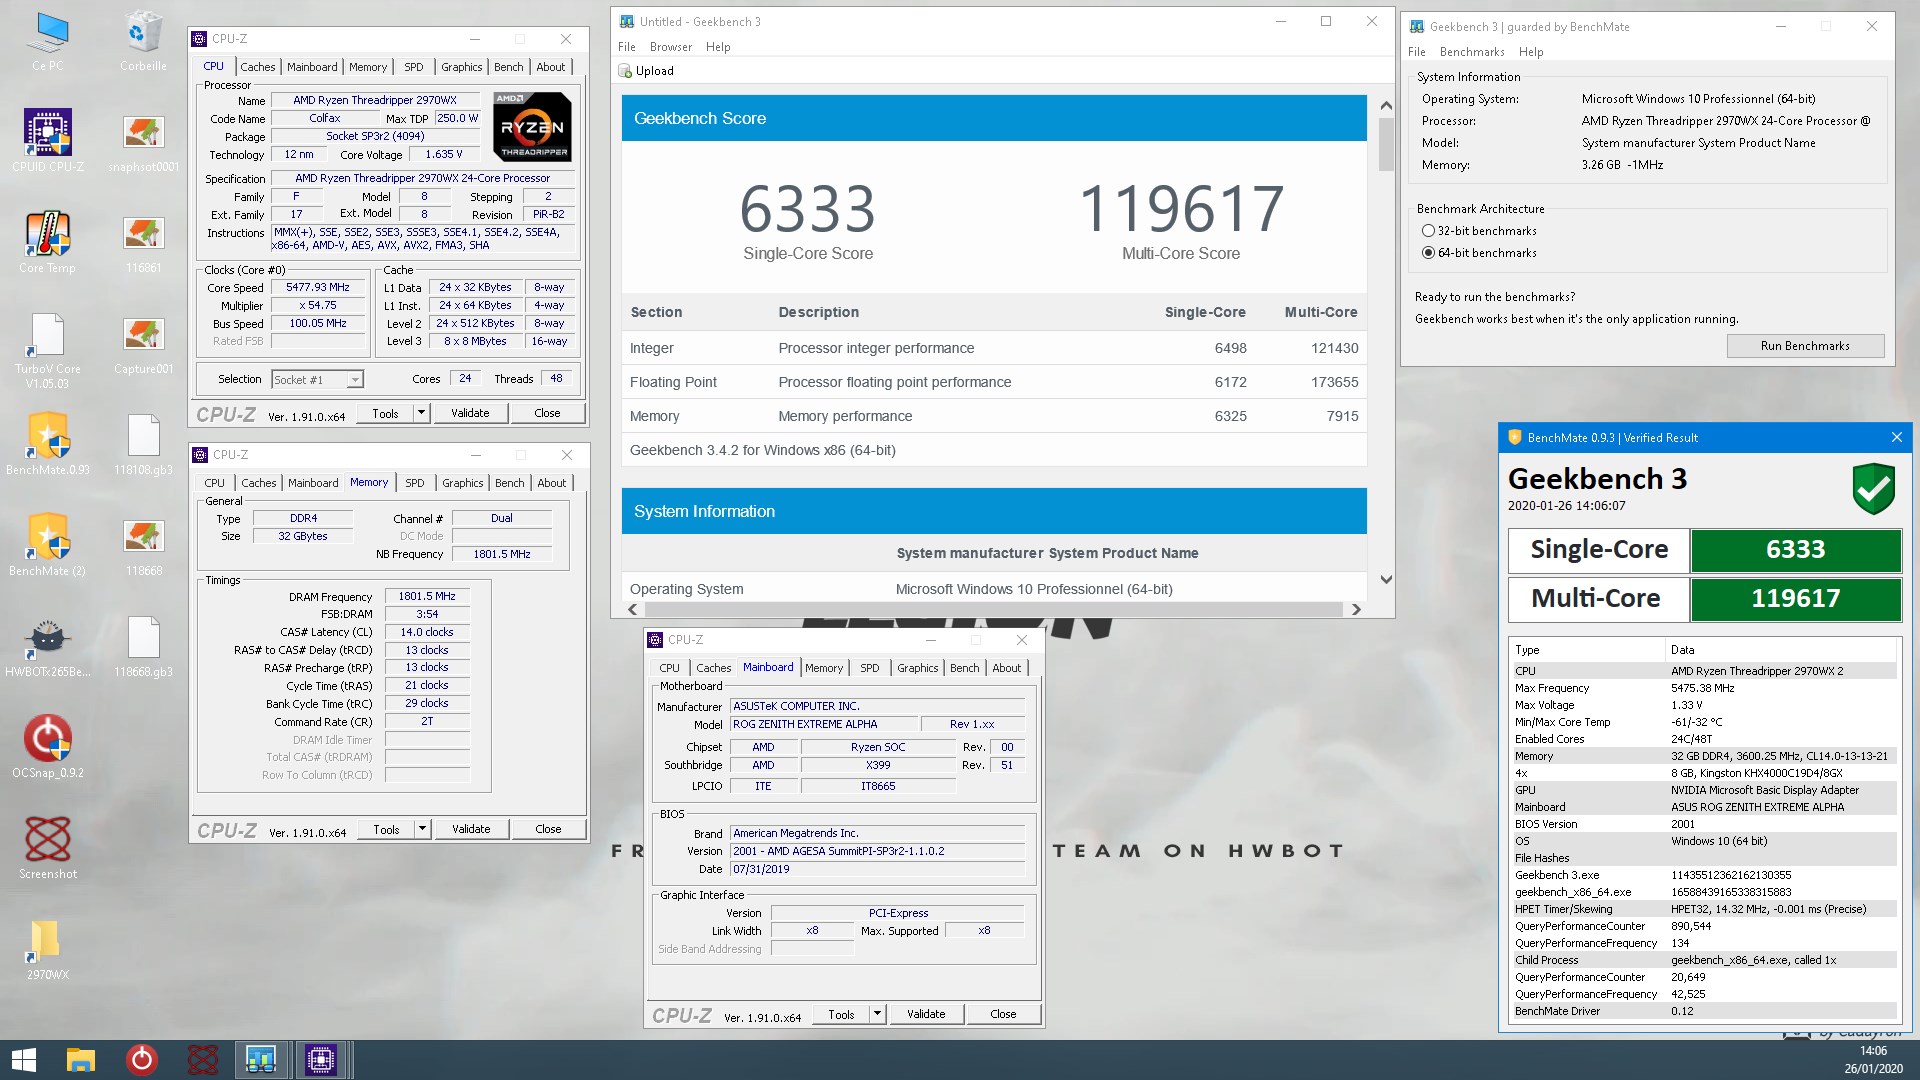Viewport: 1920px width, 1080px height.
Task: Open File Explorer from the taskbar
Action: (81, 1060)
